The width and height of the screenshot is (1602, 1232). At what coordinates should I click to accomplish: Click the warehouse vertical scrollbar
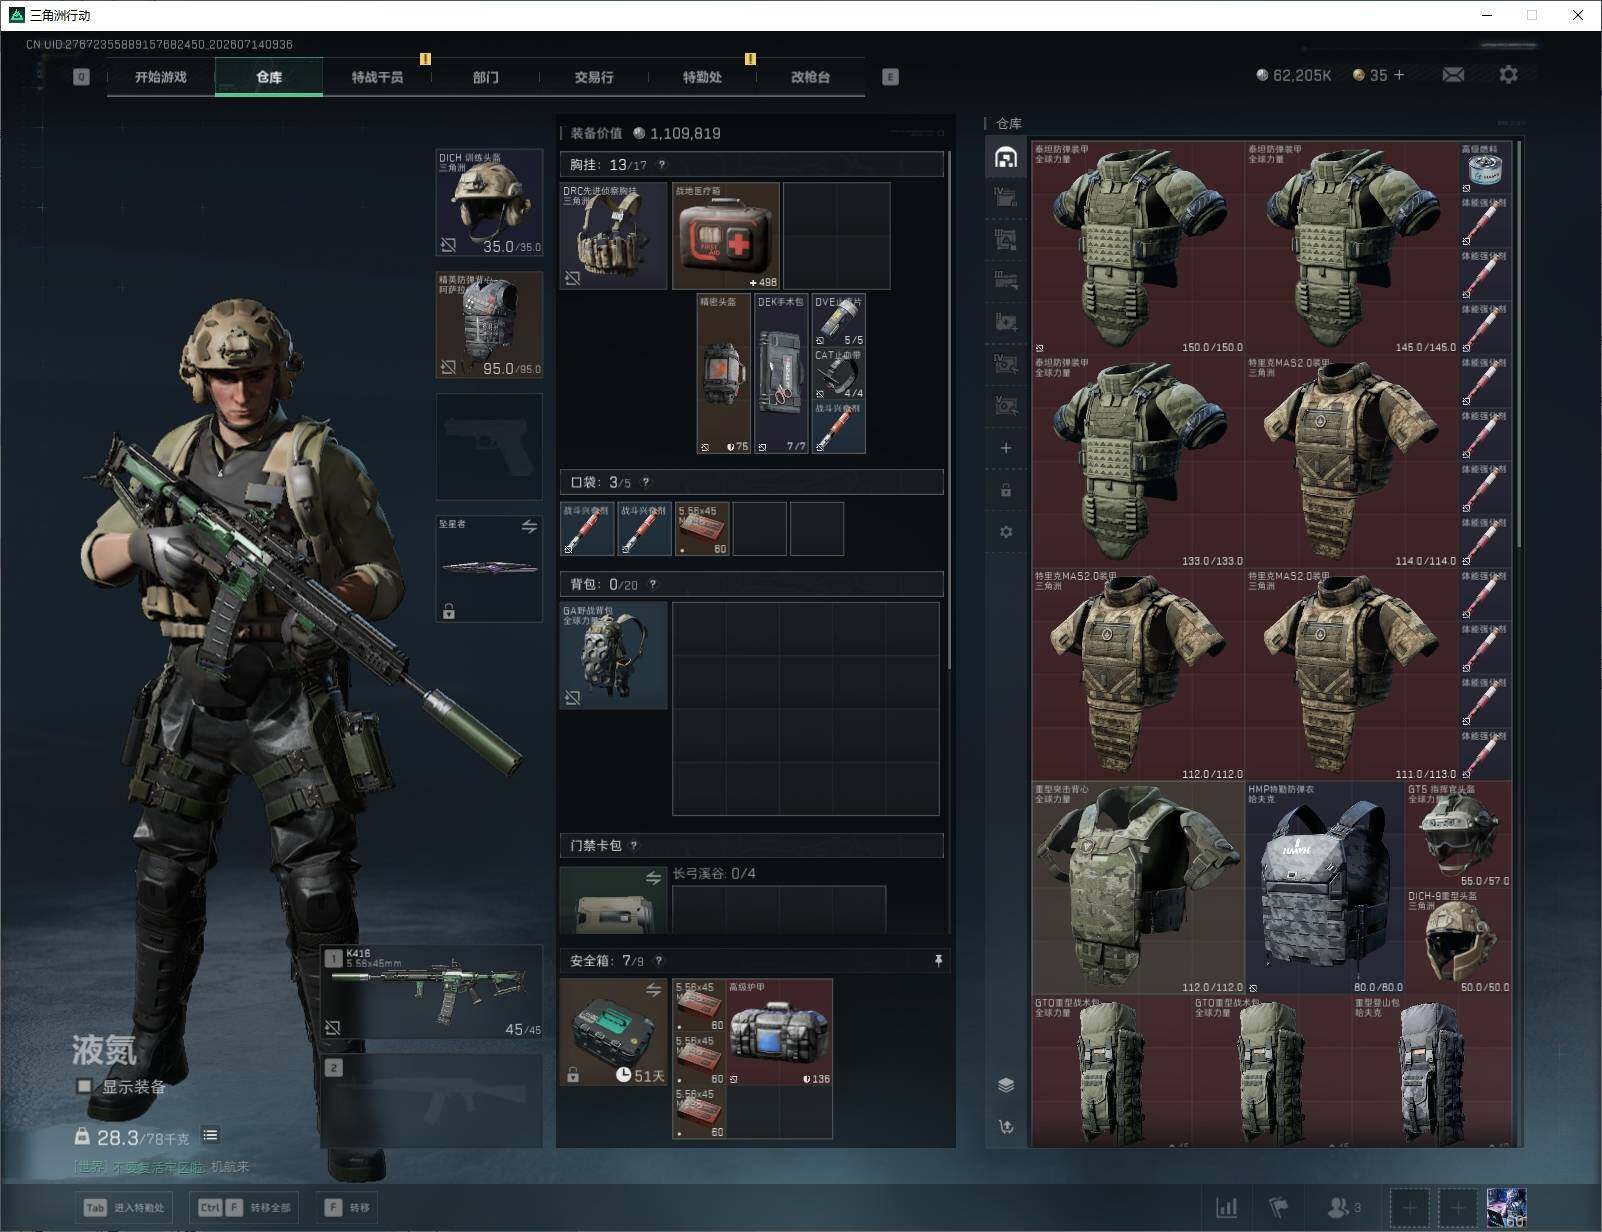point(1519,345)
